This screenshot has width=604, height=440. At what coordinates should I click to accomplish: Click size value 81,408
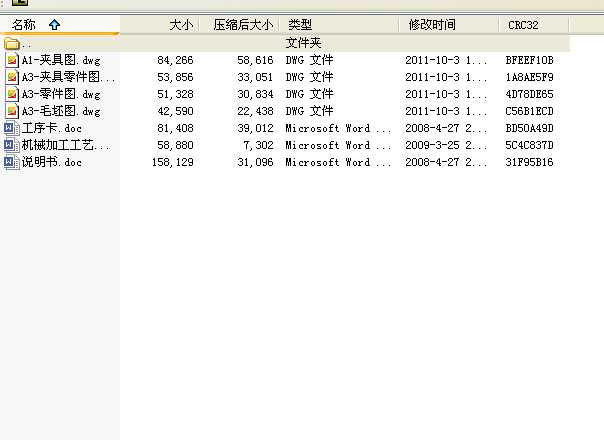(x=175, y=128)
